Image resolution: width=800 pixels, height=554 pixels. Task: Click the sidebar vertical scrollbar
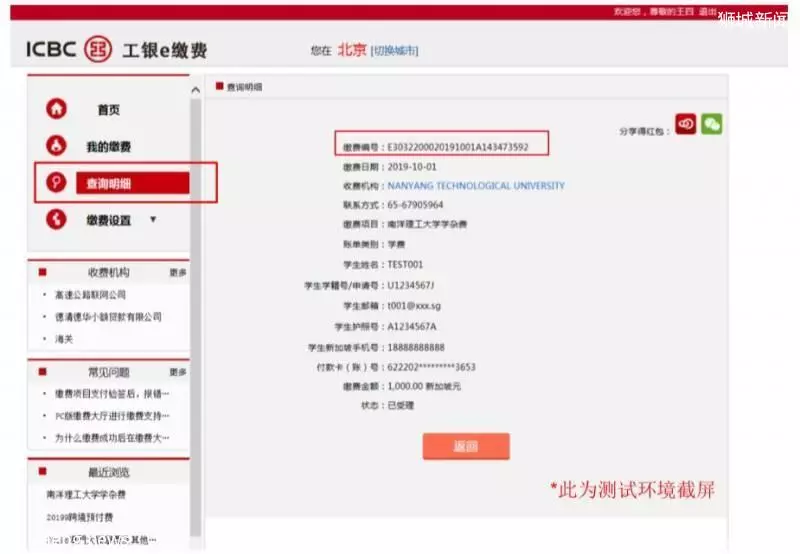[x=195, y=316]
